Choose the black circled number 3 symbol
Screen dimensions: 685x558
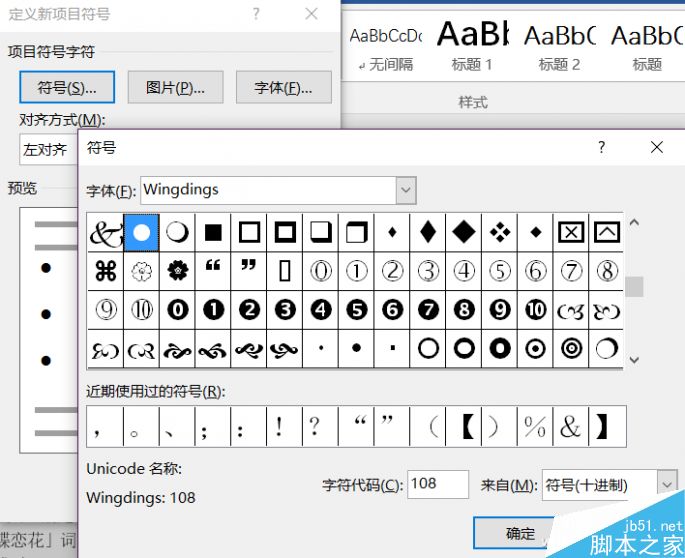(285, 309)
